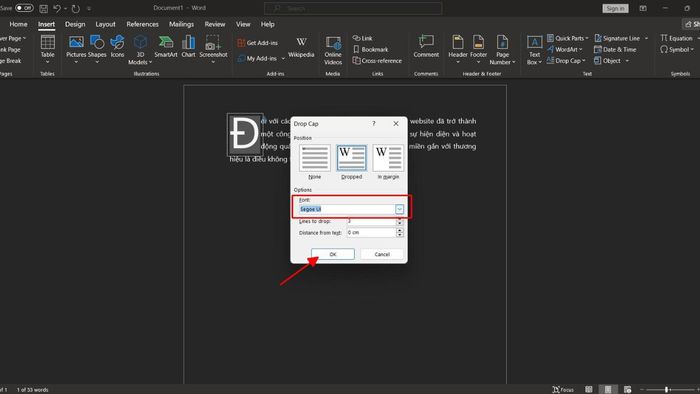This screenshot has width=700, height=394.
Task: Open the Pictures insert tool
Action: click(x=76, y=49)
